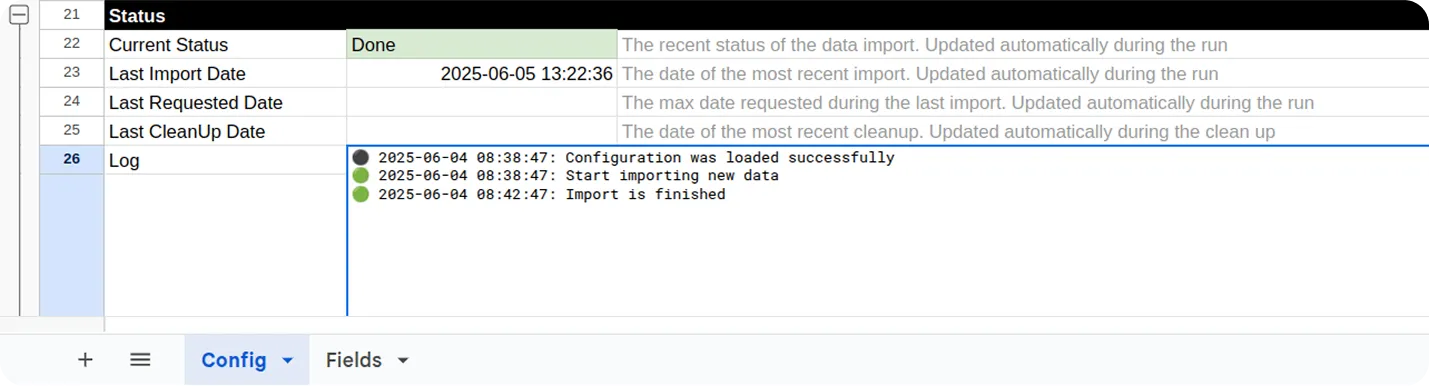Open the all sheets list icon
Viewport: 1429px width, 386px height.
(x=140, y=360)
